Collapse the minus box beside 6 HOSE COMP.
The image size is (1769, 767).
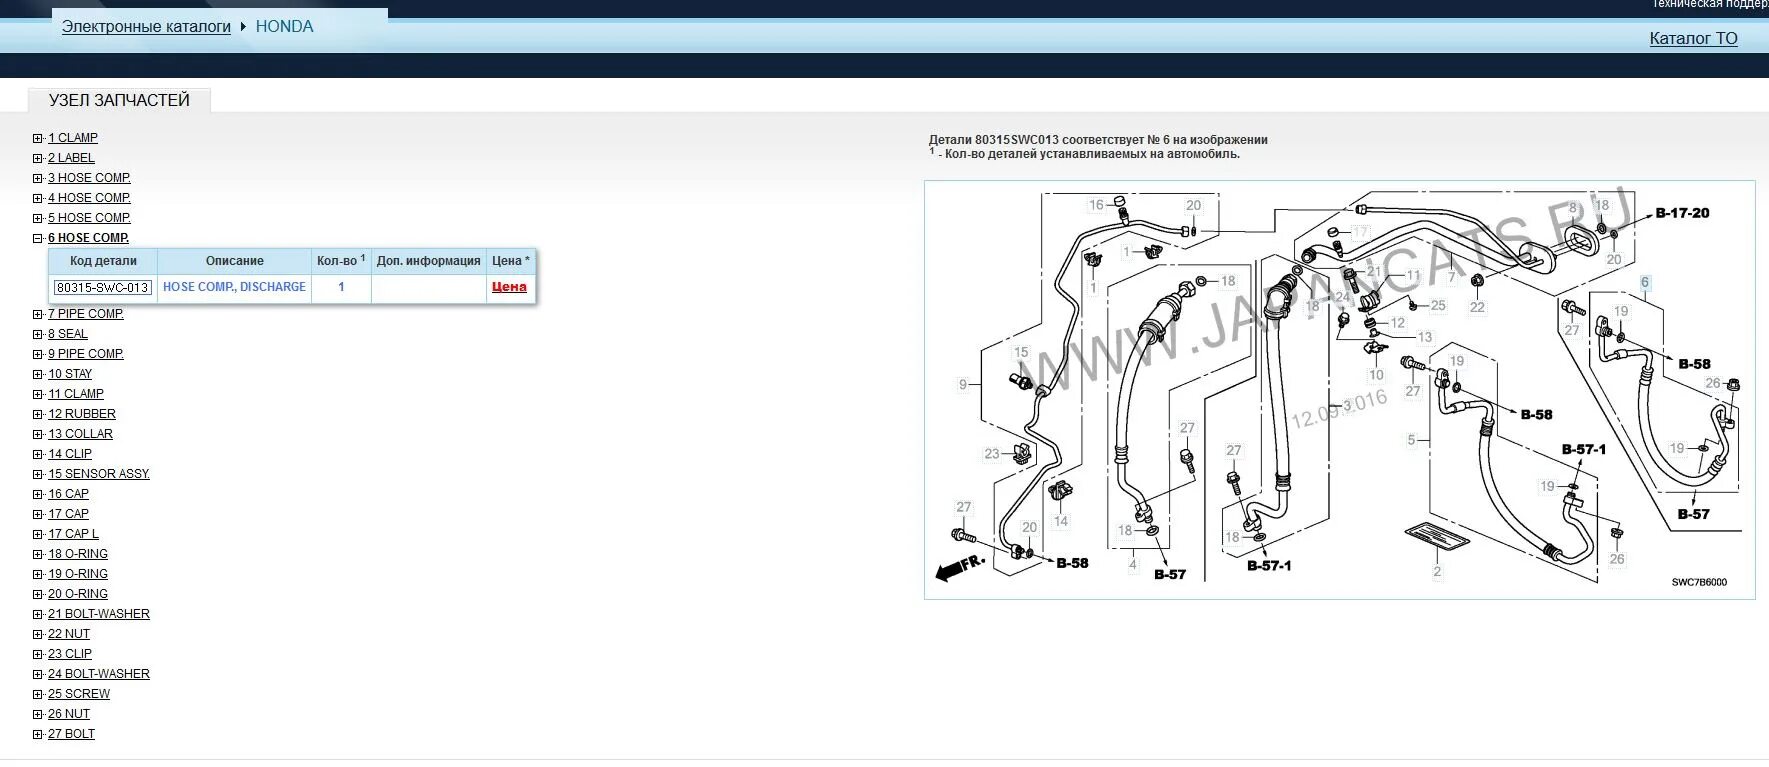(38, 239)
